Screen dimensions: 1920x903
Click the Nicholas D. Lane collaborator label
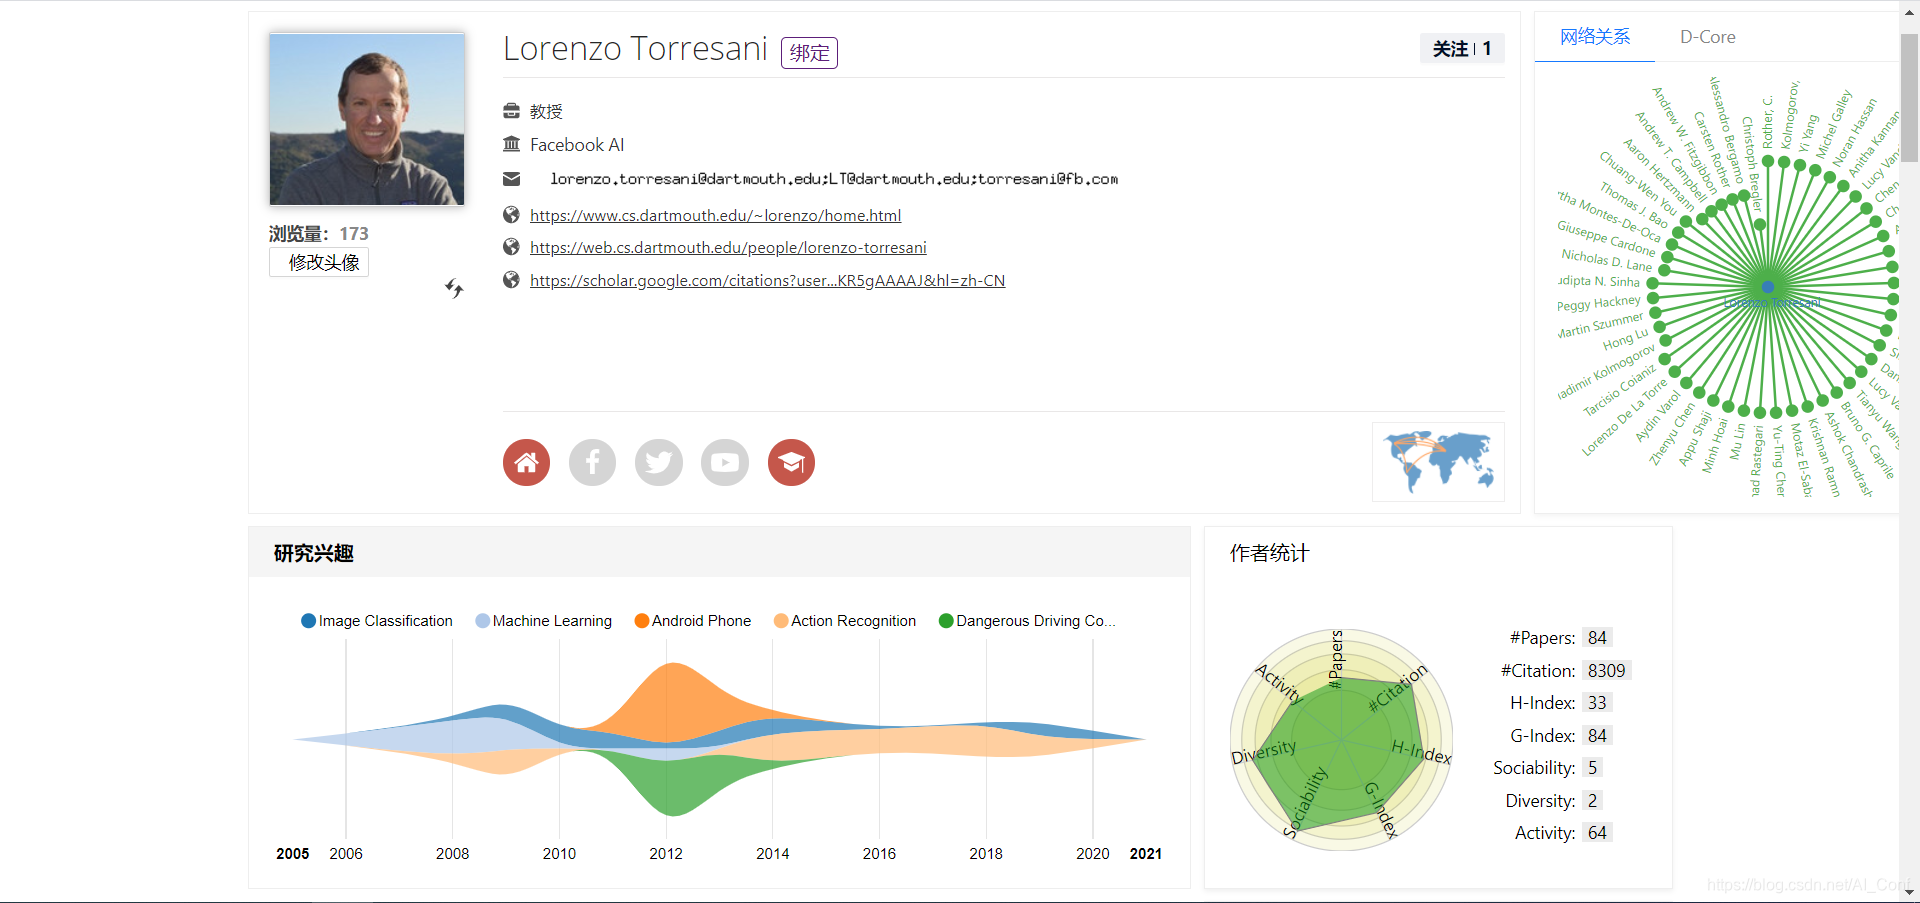coord(1606,259)
